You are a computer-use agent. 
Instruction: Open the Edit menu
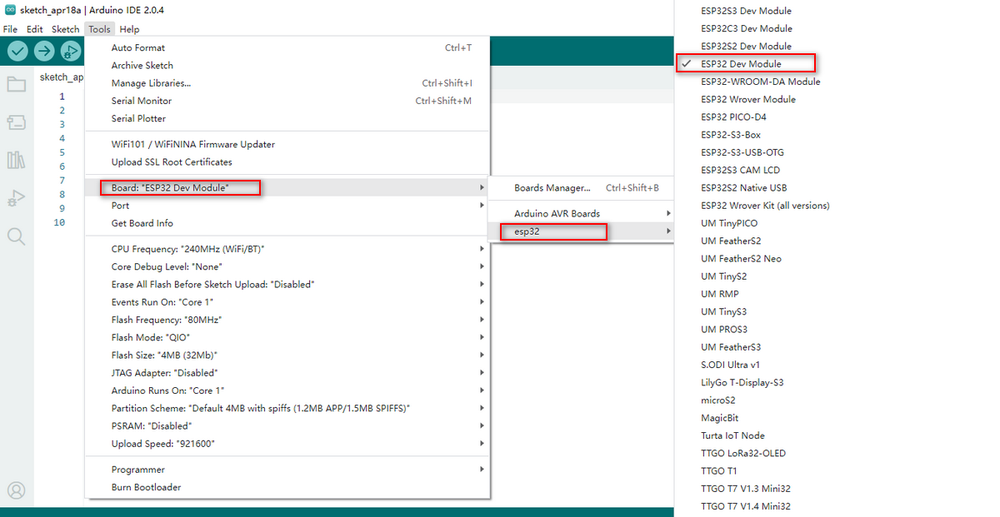pos(34,29)
